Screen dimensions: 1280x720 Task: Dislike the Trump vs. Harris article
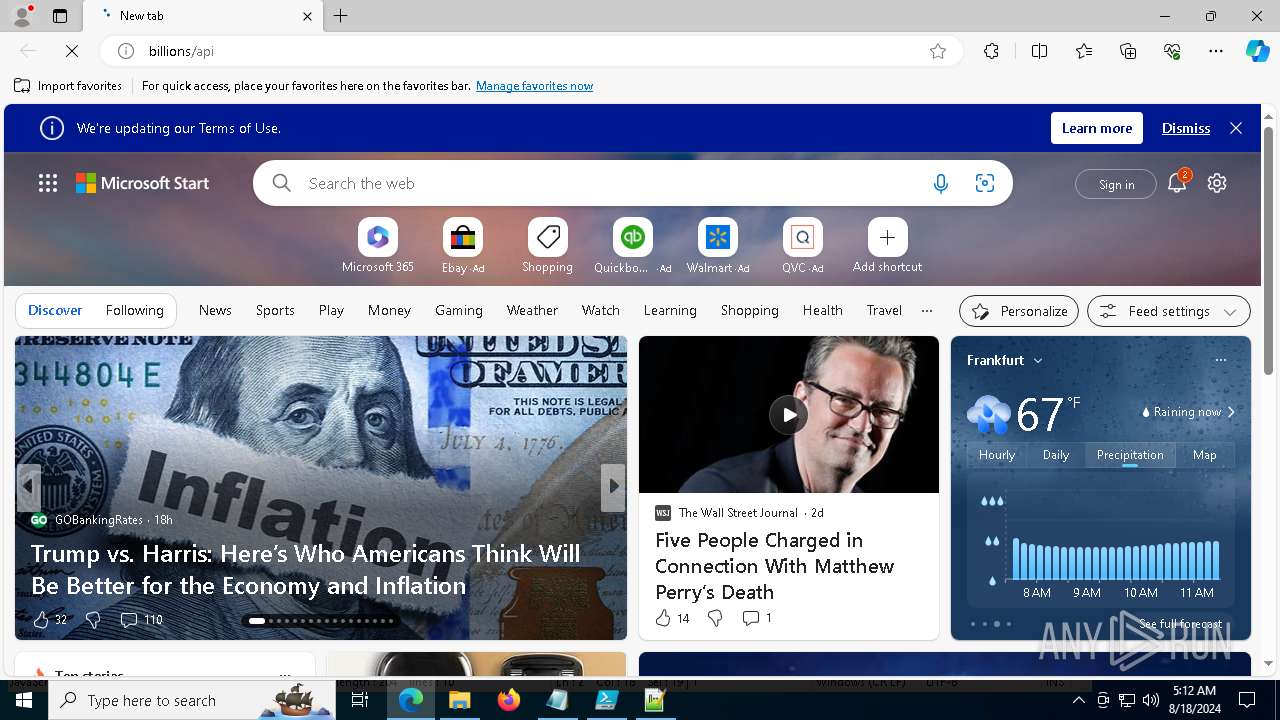click(x=93, y=620)
